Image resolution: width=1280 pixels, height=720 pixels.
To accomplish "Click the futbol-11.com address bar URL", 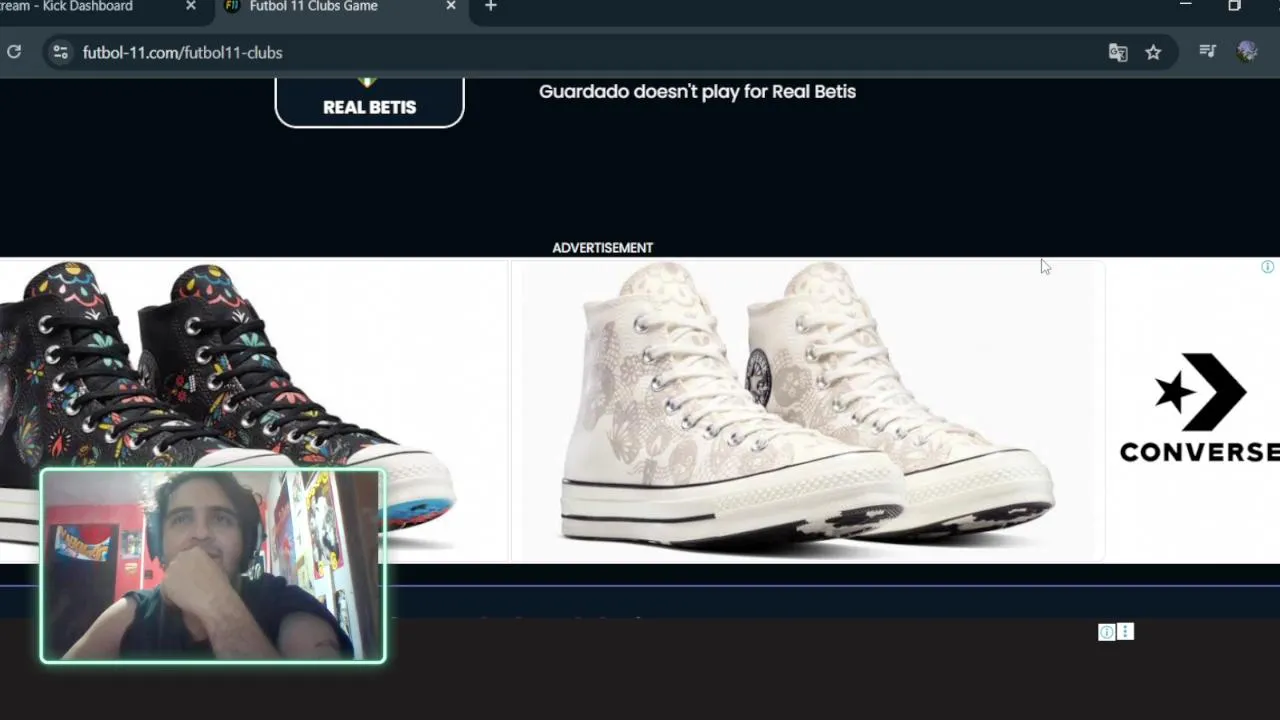I will pyautogui.click(x=182, y=53).
